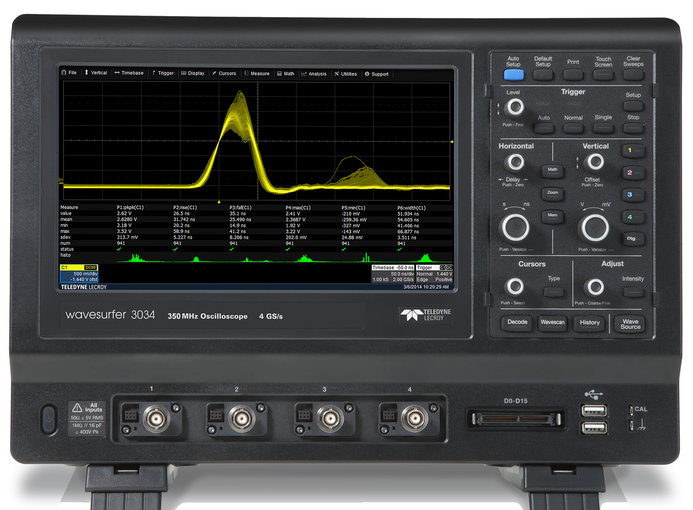Click the lower USB port
The image size is (693, 510).
[x=594, y=428]
